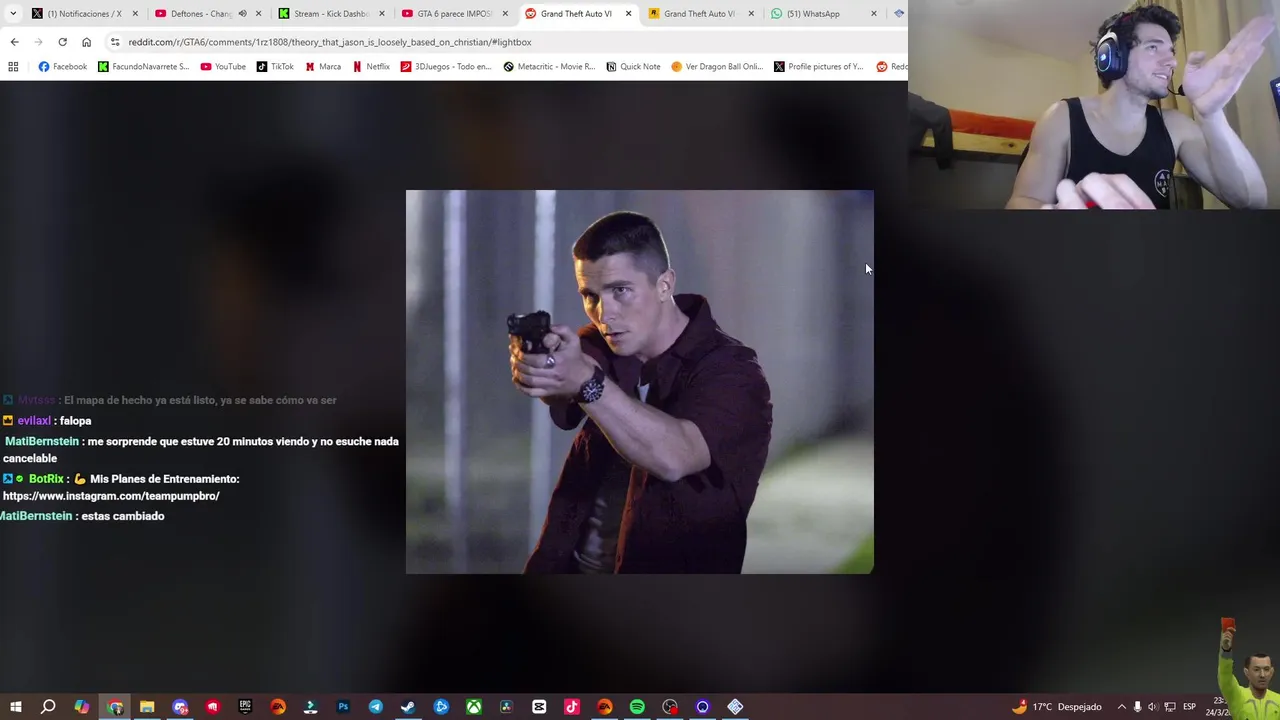Image resolution: width=1280 pixels, height=720 pixels.
Task: Click the microphone tray icon
Action: 1137,707
